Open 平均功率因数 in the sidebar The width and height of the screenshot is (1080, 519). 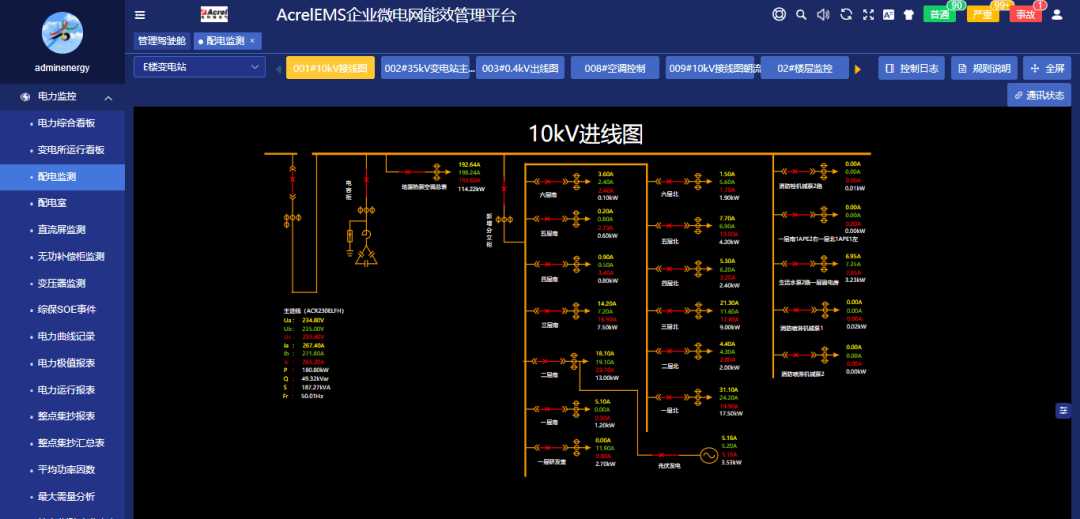click(x=63, y=470)
